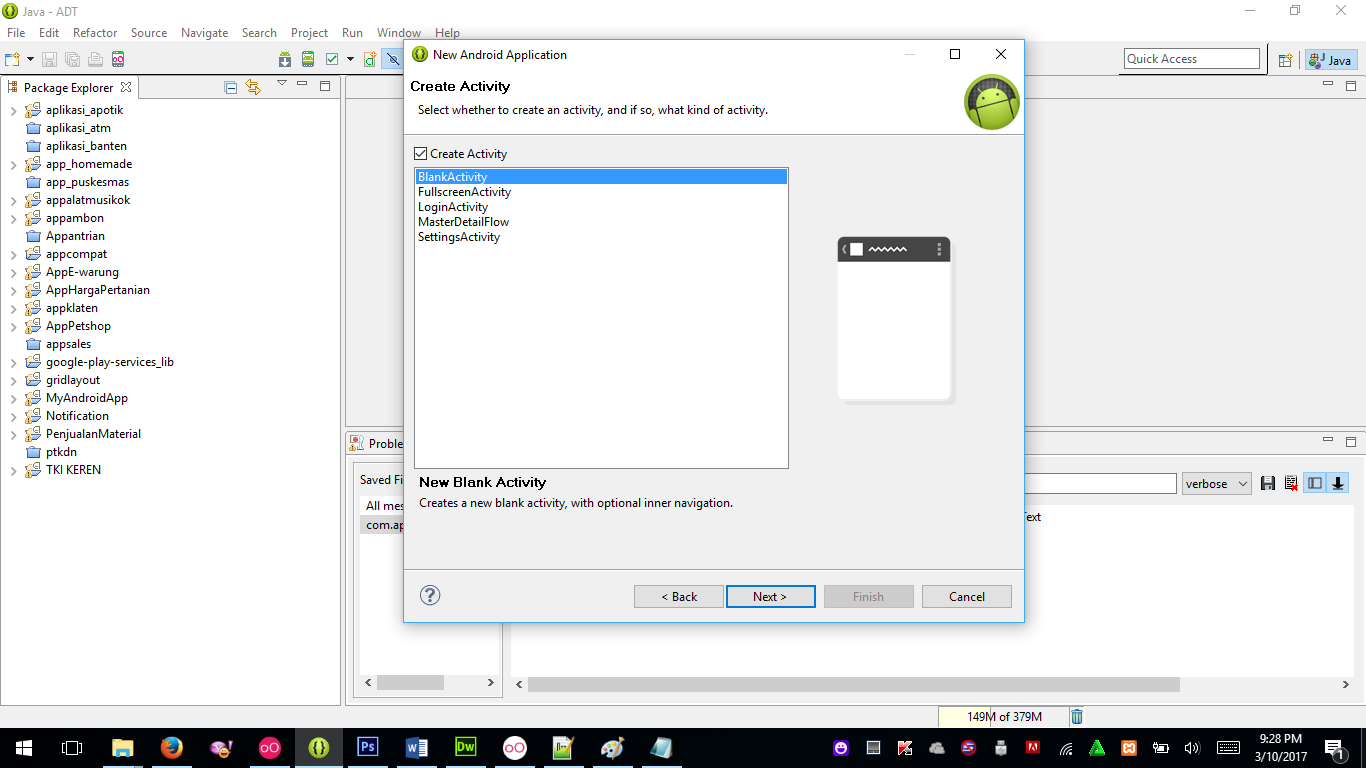The width and height of the screenshot is (1366, 768).
Task: Maximize the Package Explorer view
Action: (x=325, y=86)
